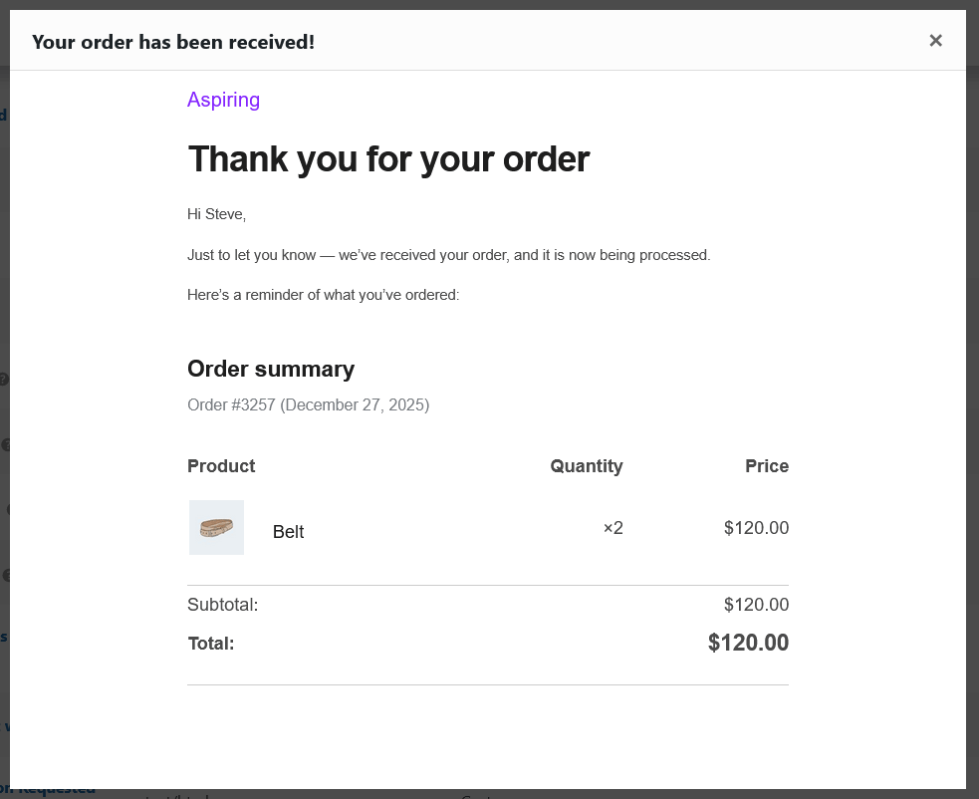This screenshot has height=799, width=979.
Task: Click the Product column header
Action: click(221, 466)
